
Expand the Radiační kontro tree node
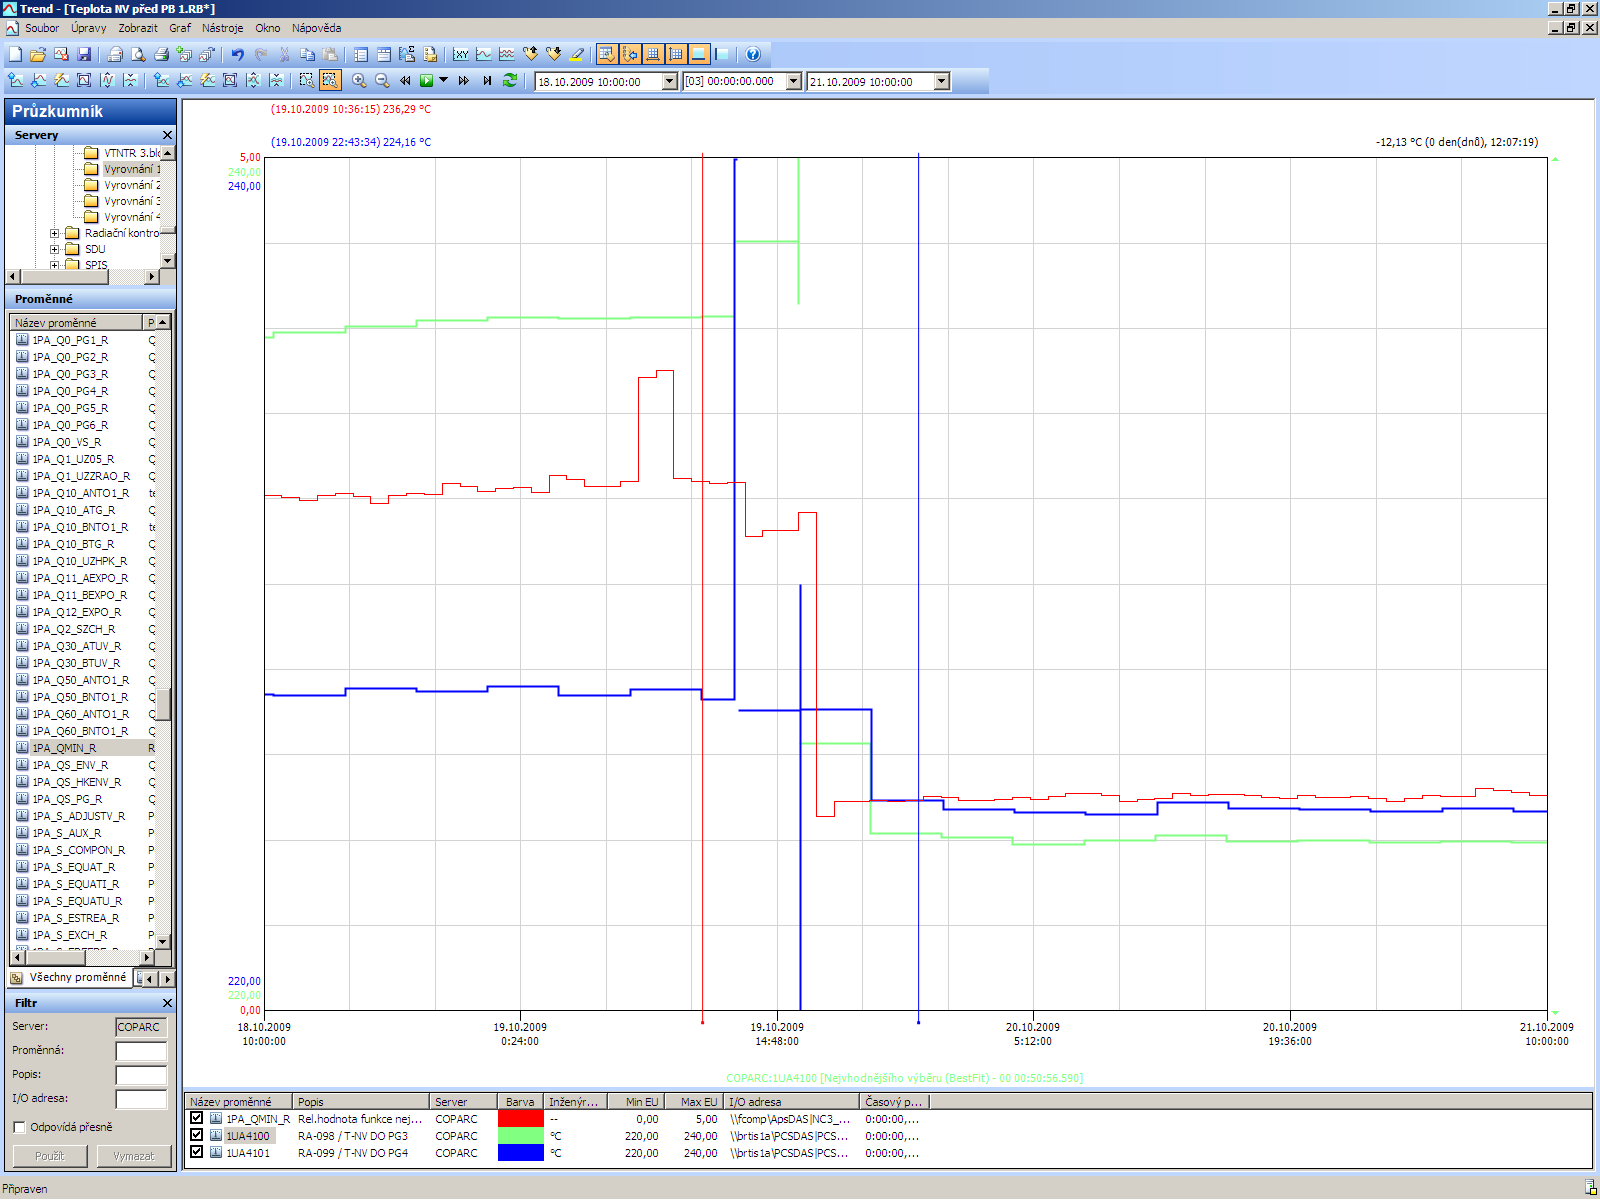(x=55, y=233)
